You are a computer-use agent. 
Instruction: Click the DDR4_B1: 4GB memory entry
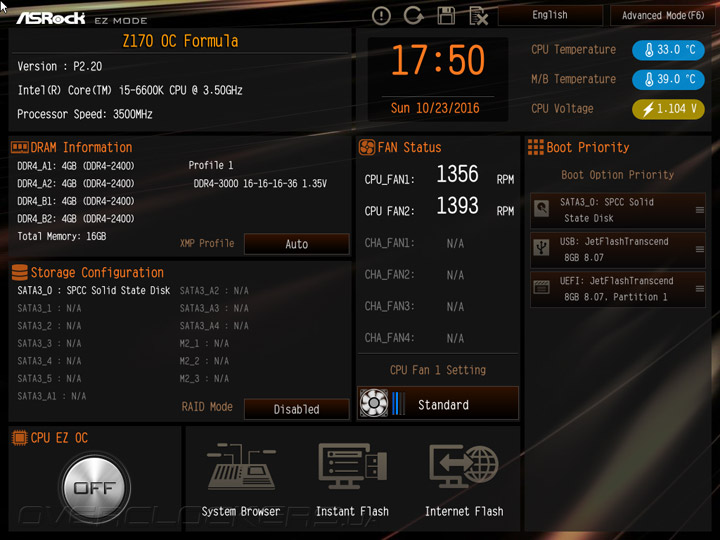[76, 201]
